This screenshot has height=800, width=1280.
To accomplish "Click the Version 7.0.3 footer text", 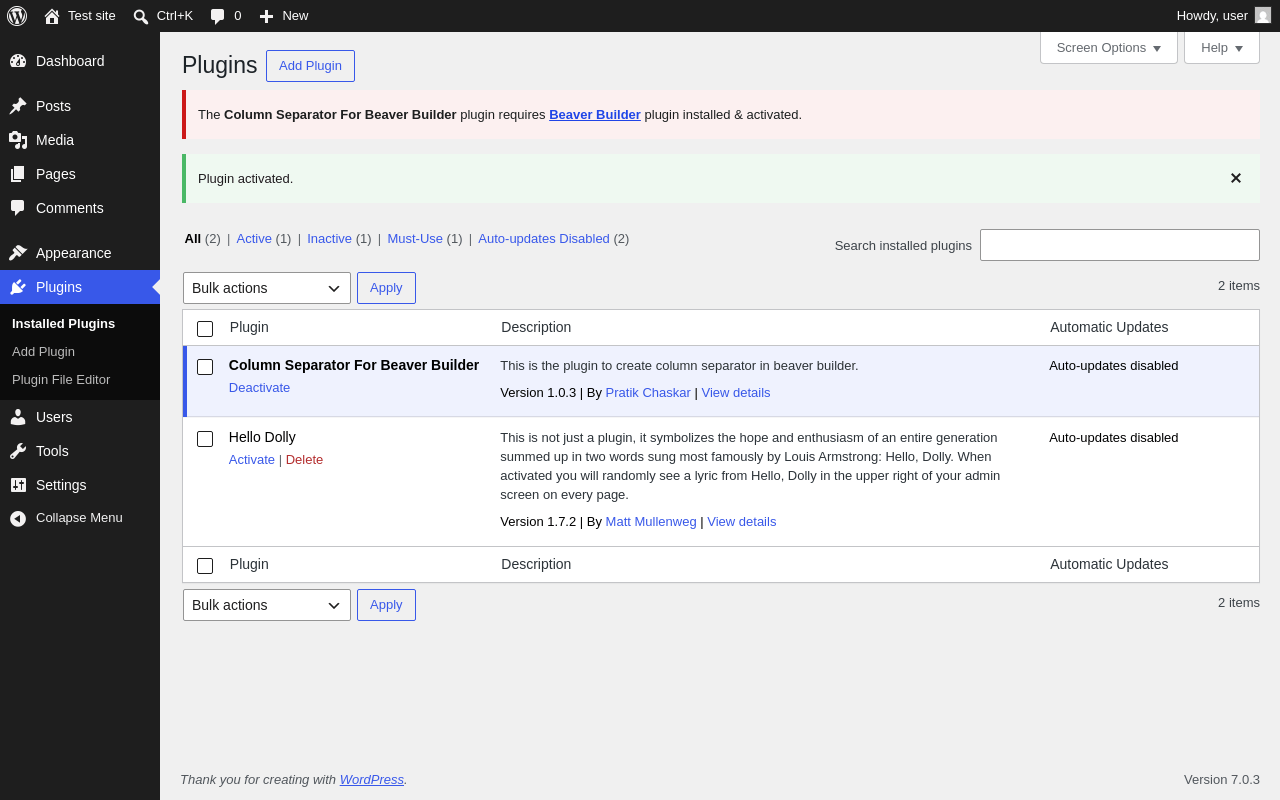I will pos(1222,779).
